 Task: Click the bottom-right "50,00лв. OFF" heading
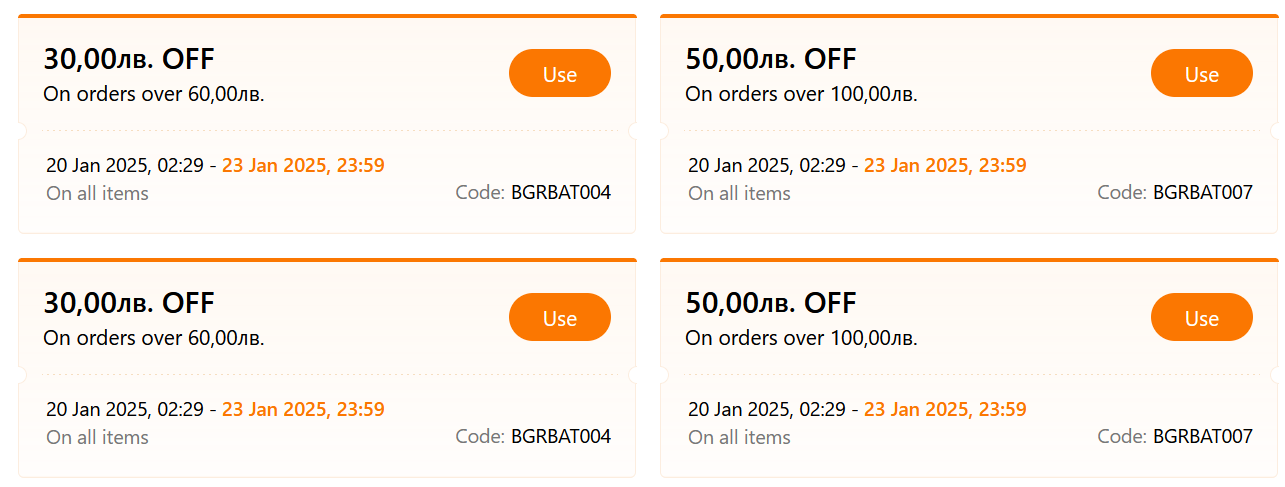point(771,303)
